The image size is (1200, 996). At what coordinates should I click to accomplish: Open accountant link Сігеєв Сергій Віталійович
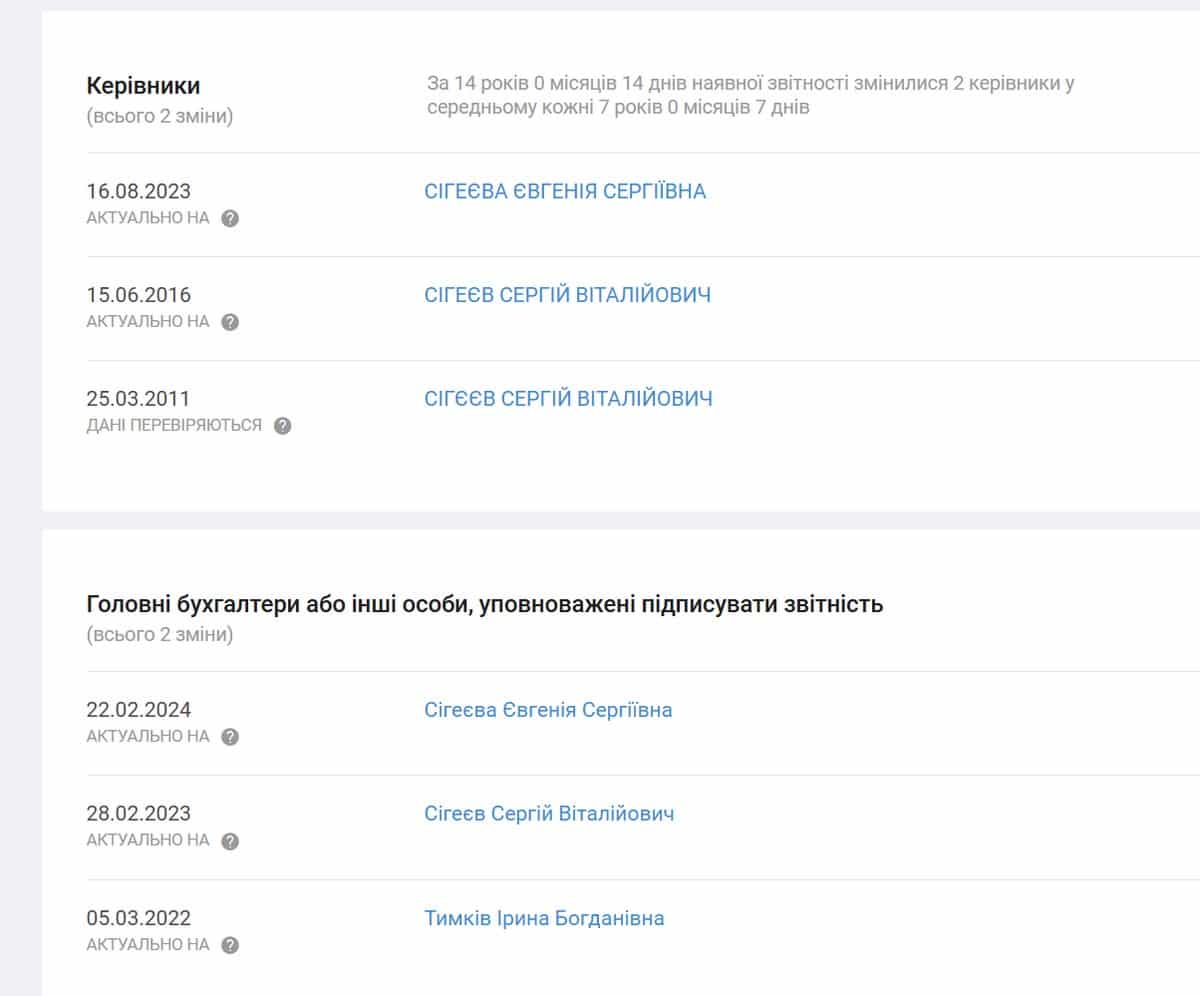click(x=549, y=814)
